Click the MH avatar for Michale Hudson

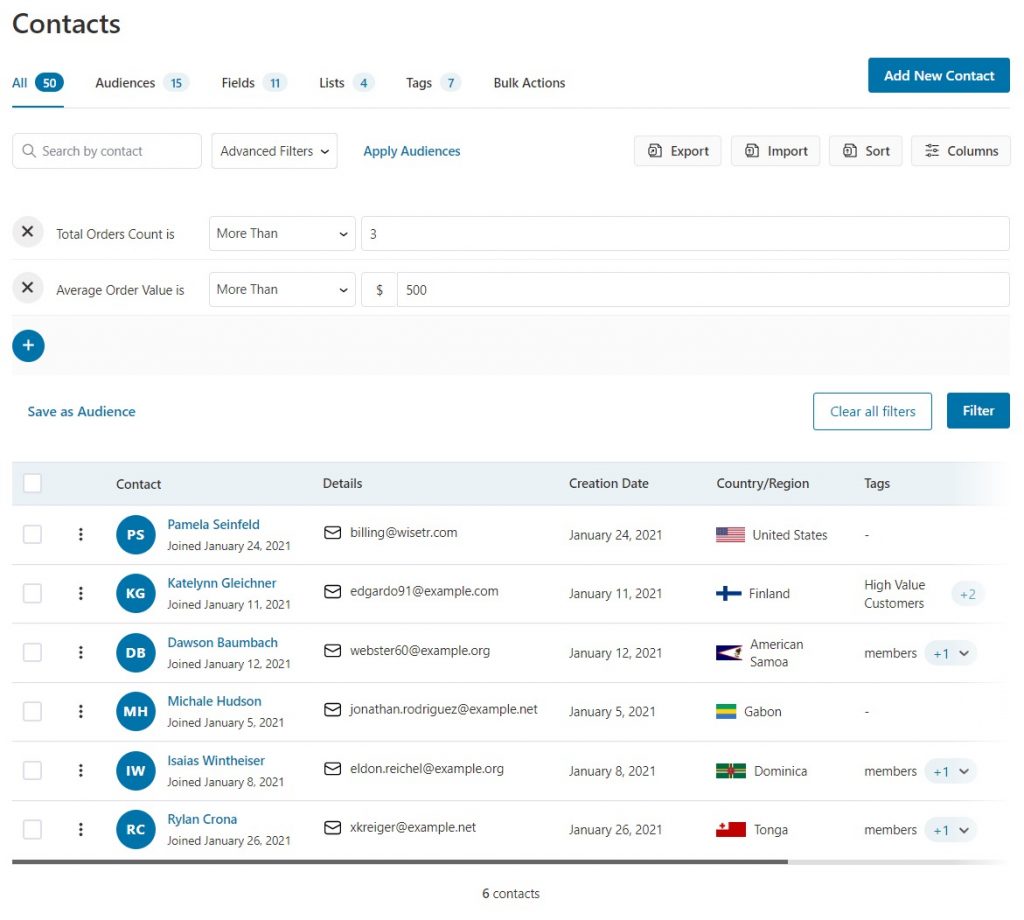(136, 712)
